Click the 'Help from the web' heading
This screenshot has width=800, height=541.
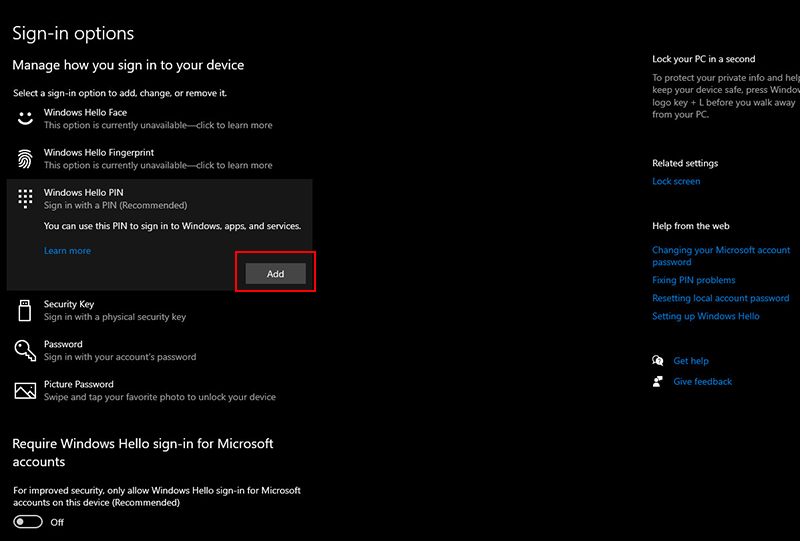[691, 226]
